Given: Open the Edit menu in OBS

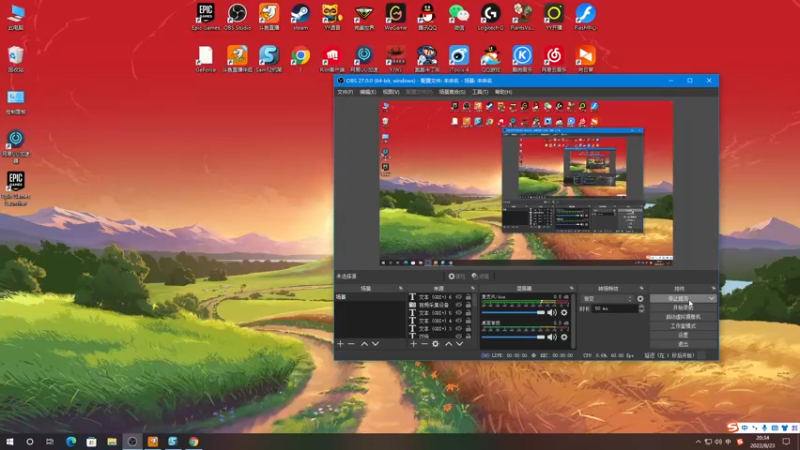Looking at the screenshot, I should [x=367, y=92].
